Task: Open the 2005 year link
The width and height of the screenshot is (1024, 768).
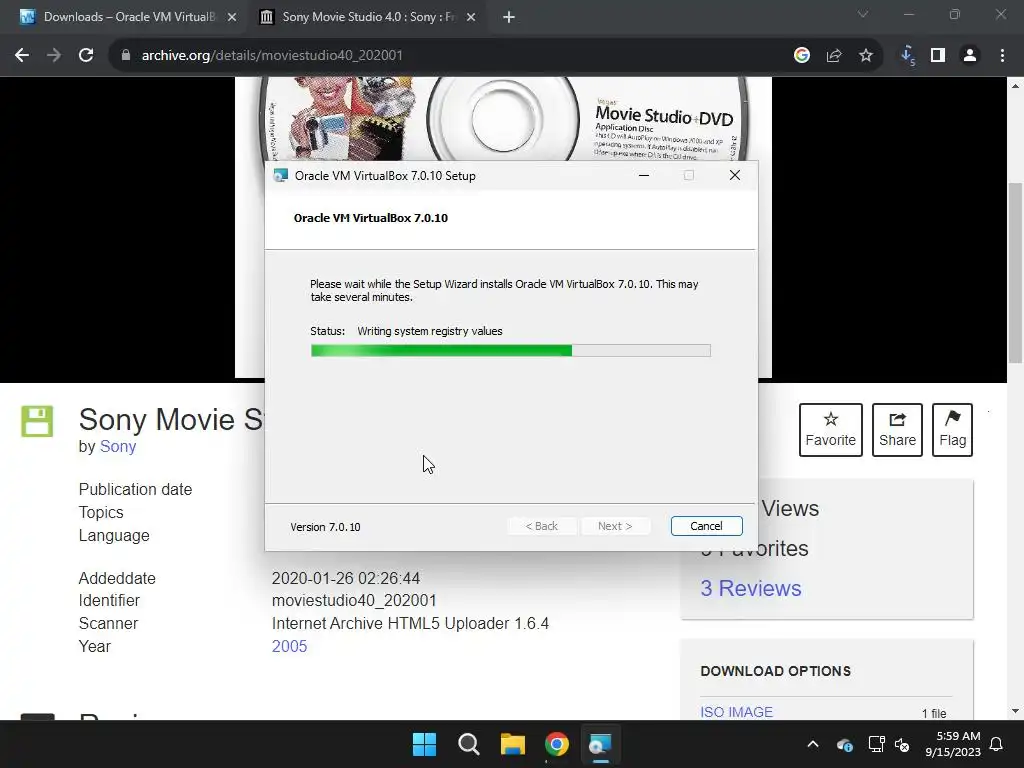Action: click(289, 646)
